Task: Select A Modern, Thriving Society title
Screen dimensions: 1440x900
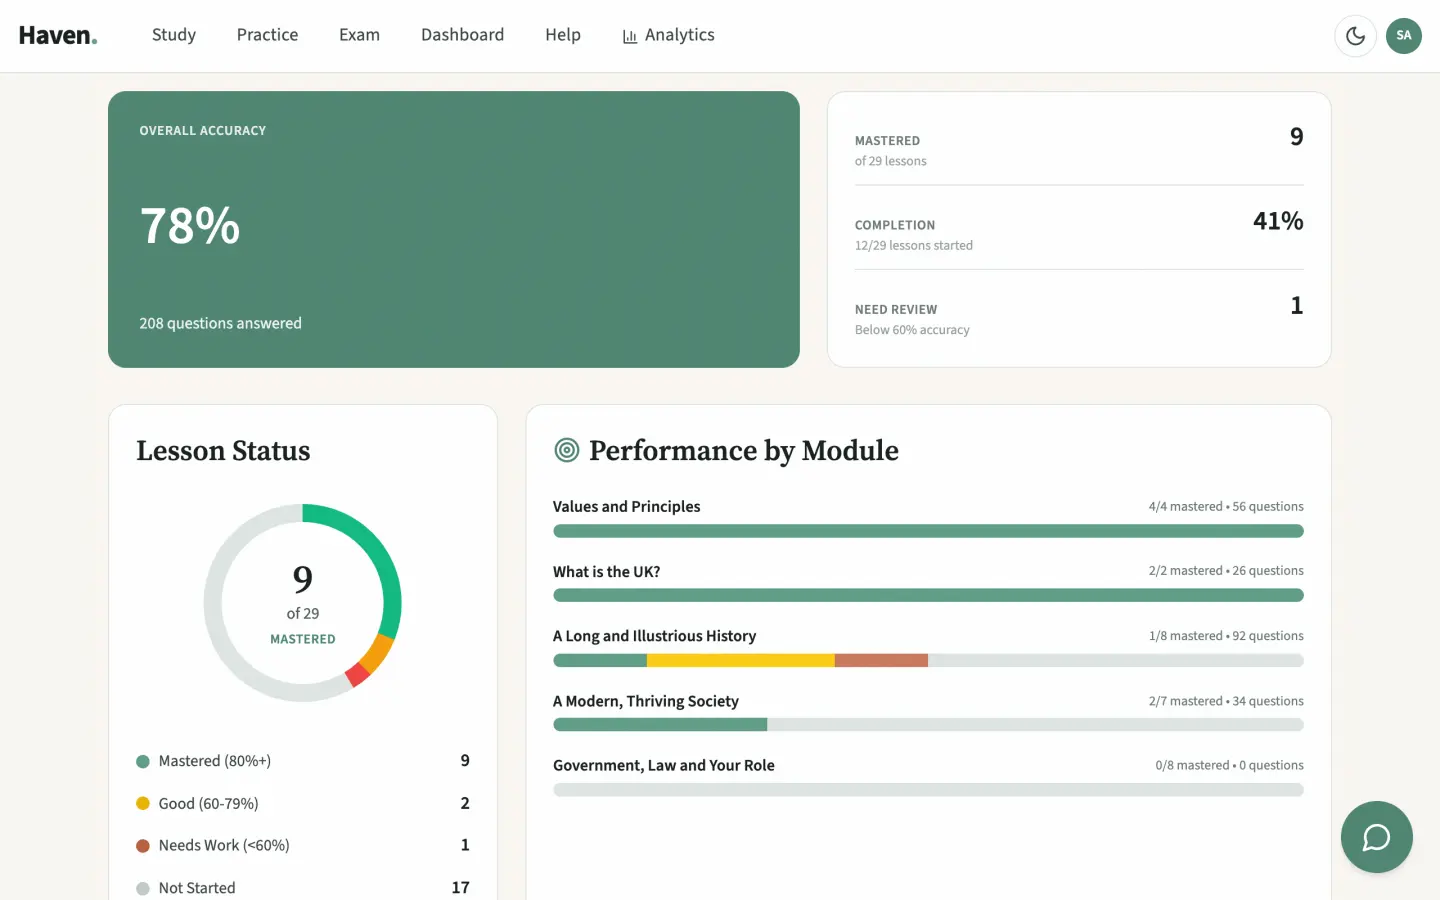Action: [646, 701]
